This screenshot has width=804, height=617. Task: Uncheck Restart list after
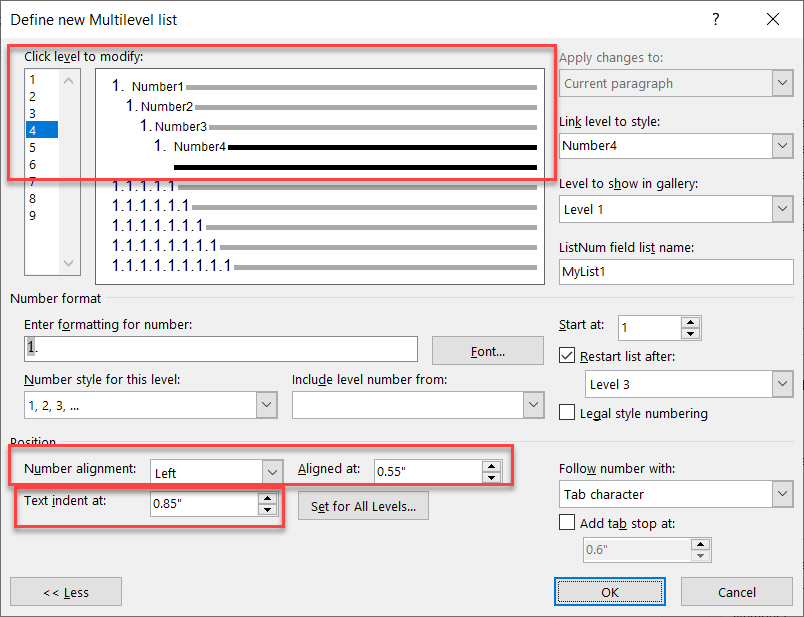click(x=567, y=355)
